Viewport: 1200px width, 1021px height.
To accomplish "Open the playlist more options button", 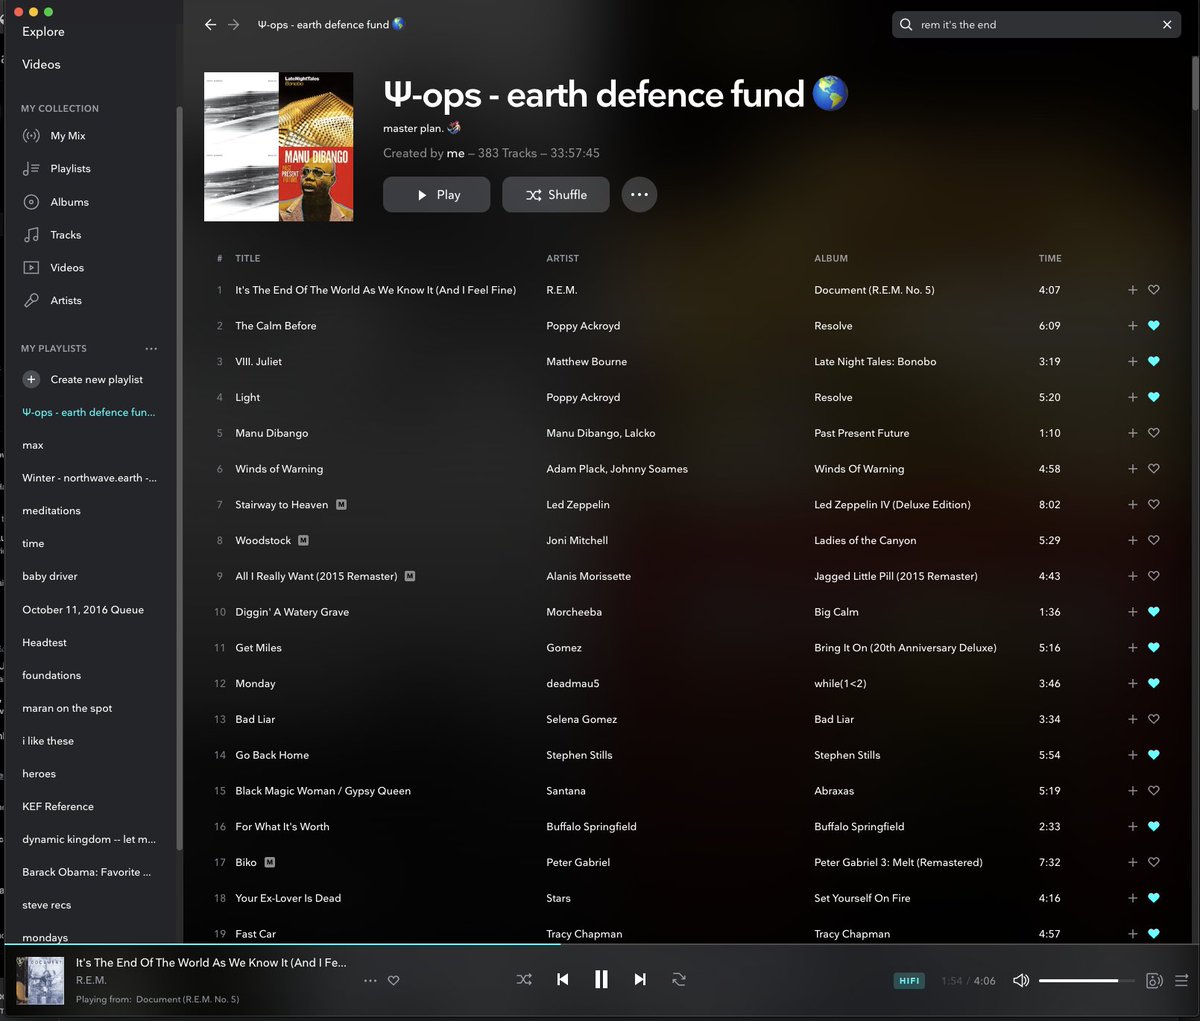I will tap(639, 195).
